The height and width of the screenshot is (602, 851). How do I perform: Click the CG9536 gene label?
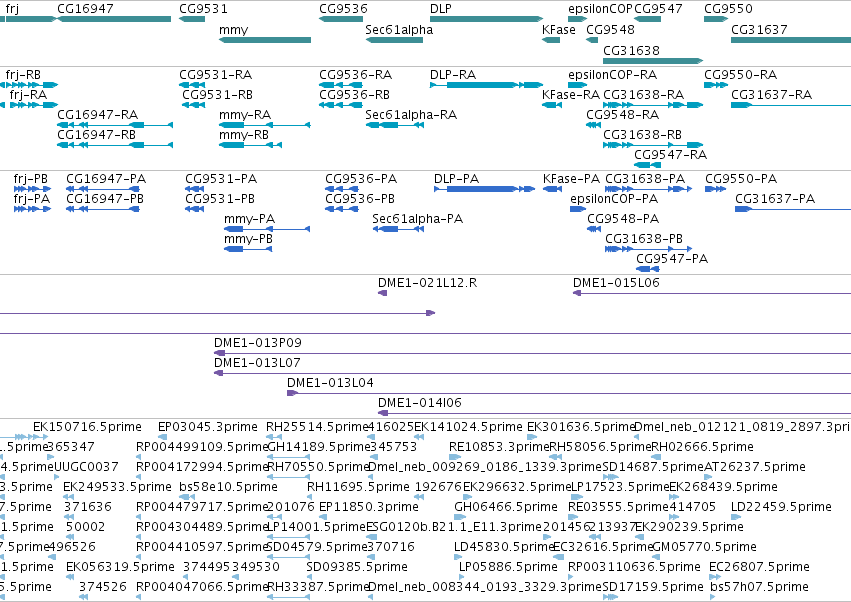[x=343, y=9]
